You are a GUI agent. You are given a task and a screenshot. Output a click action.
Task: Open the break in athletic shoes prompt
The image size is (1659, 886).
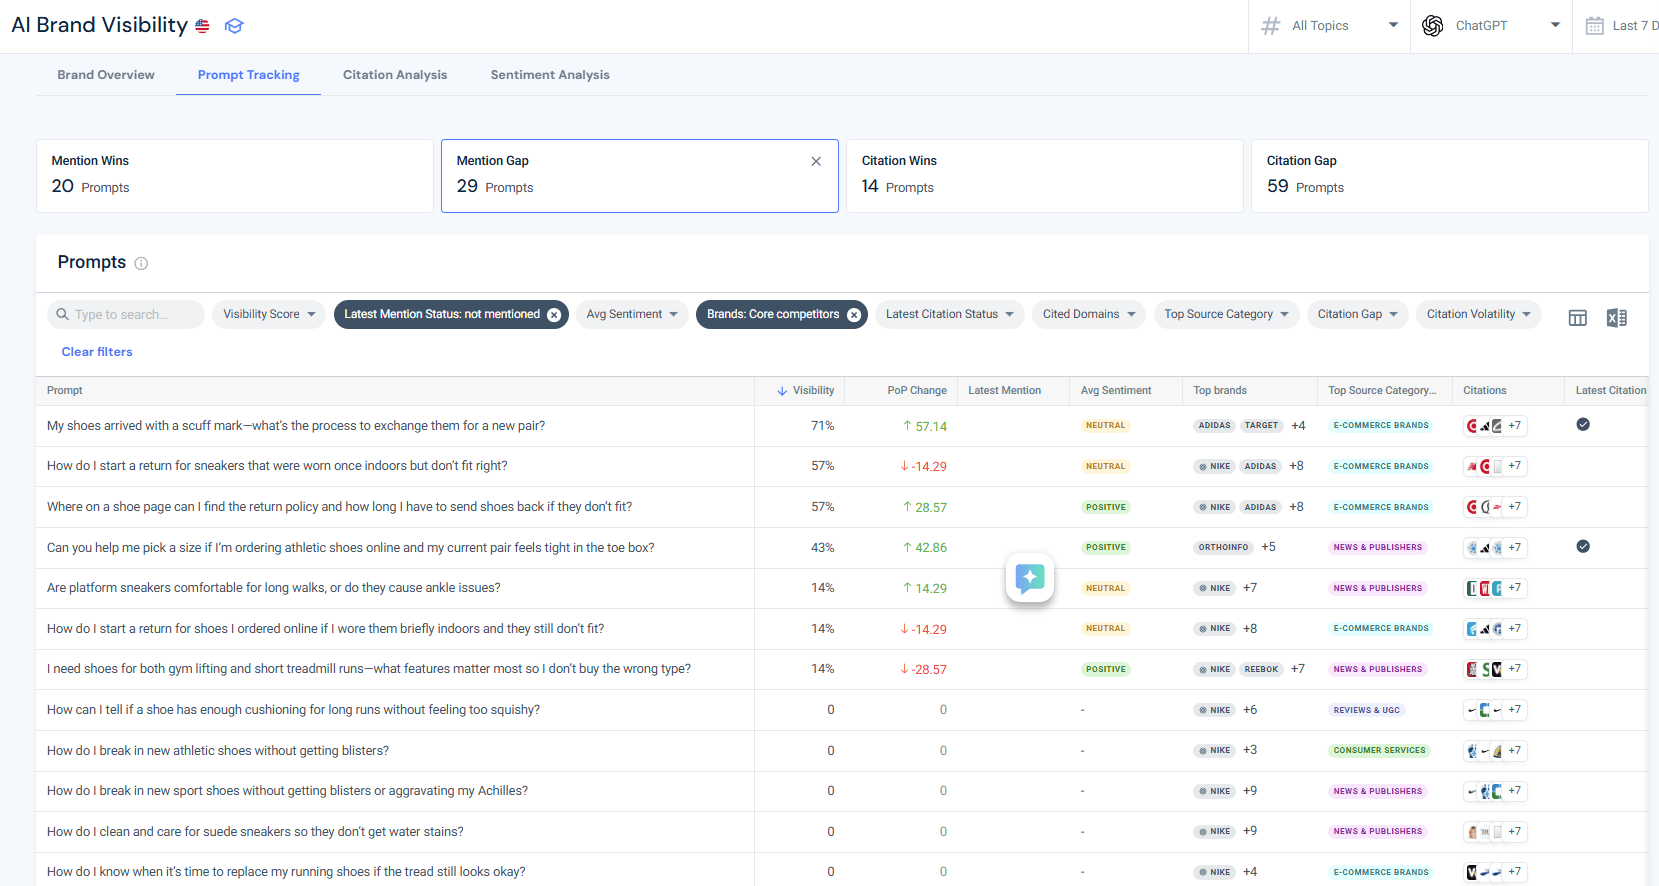218,751
